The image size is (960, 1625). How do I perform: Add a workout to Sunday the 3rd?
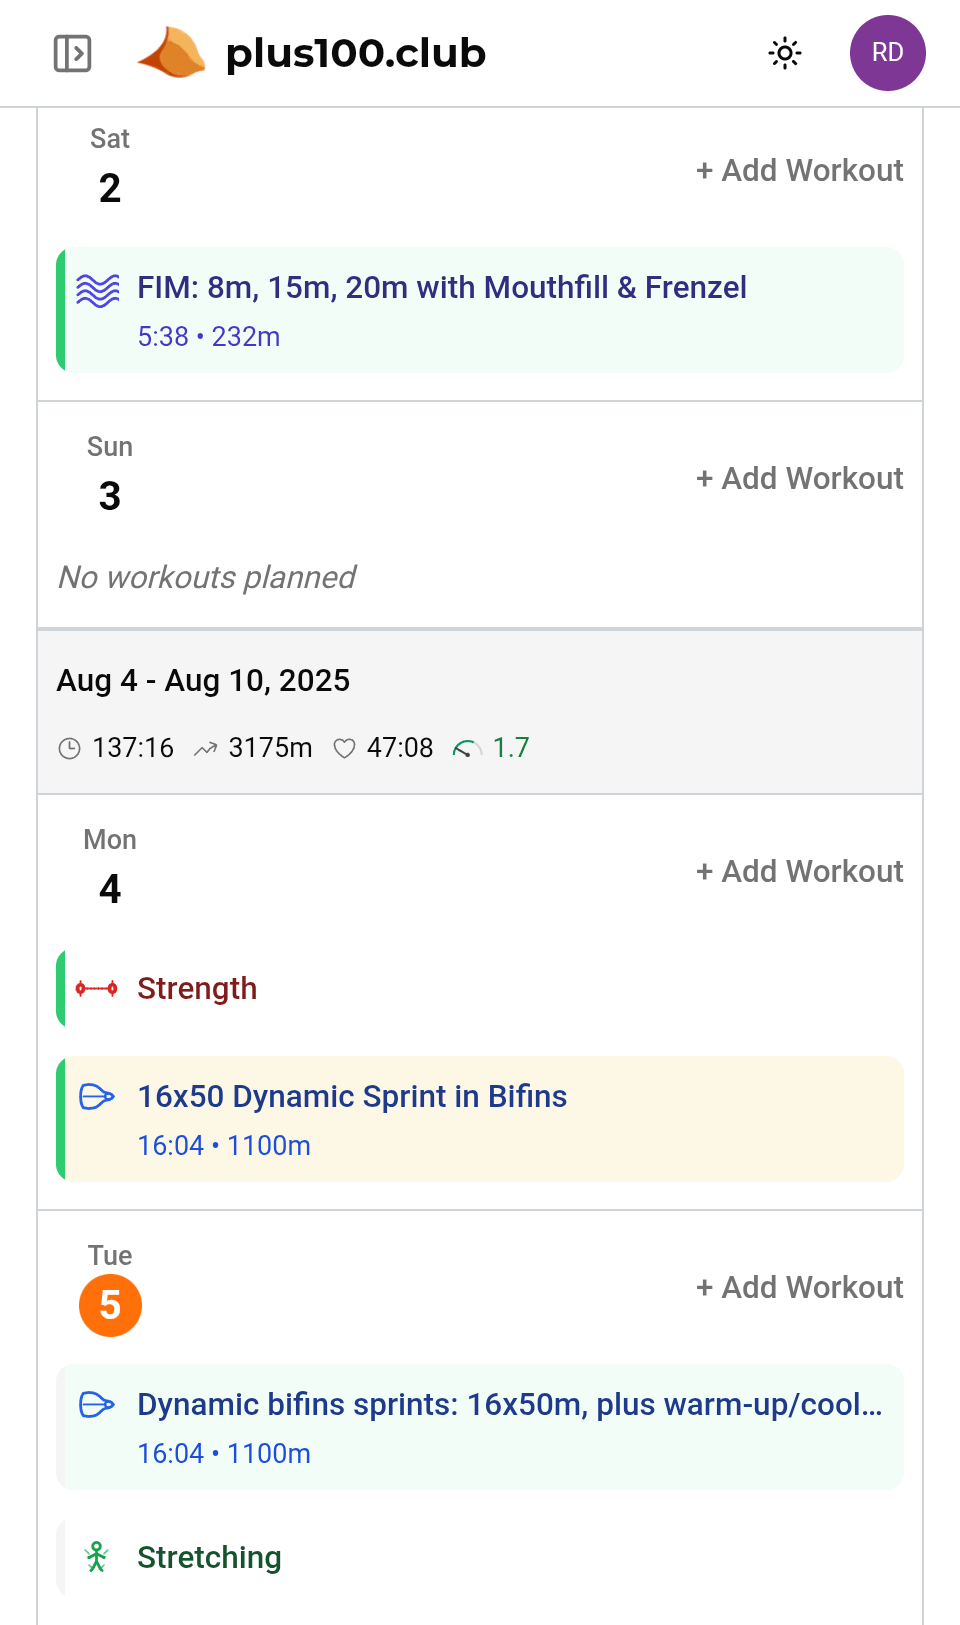point(799,478)
